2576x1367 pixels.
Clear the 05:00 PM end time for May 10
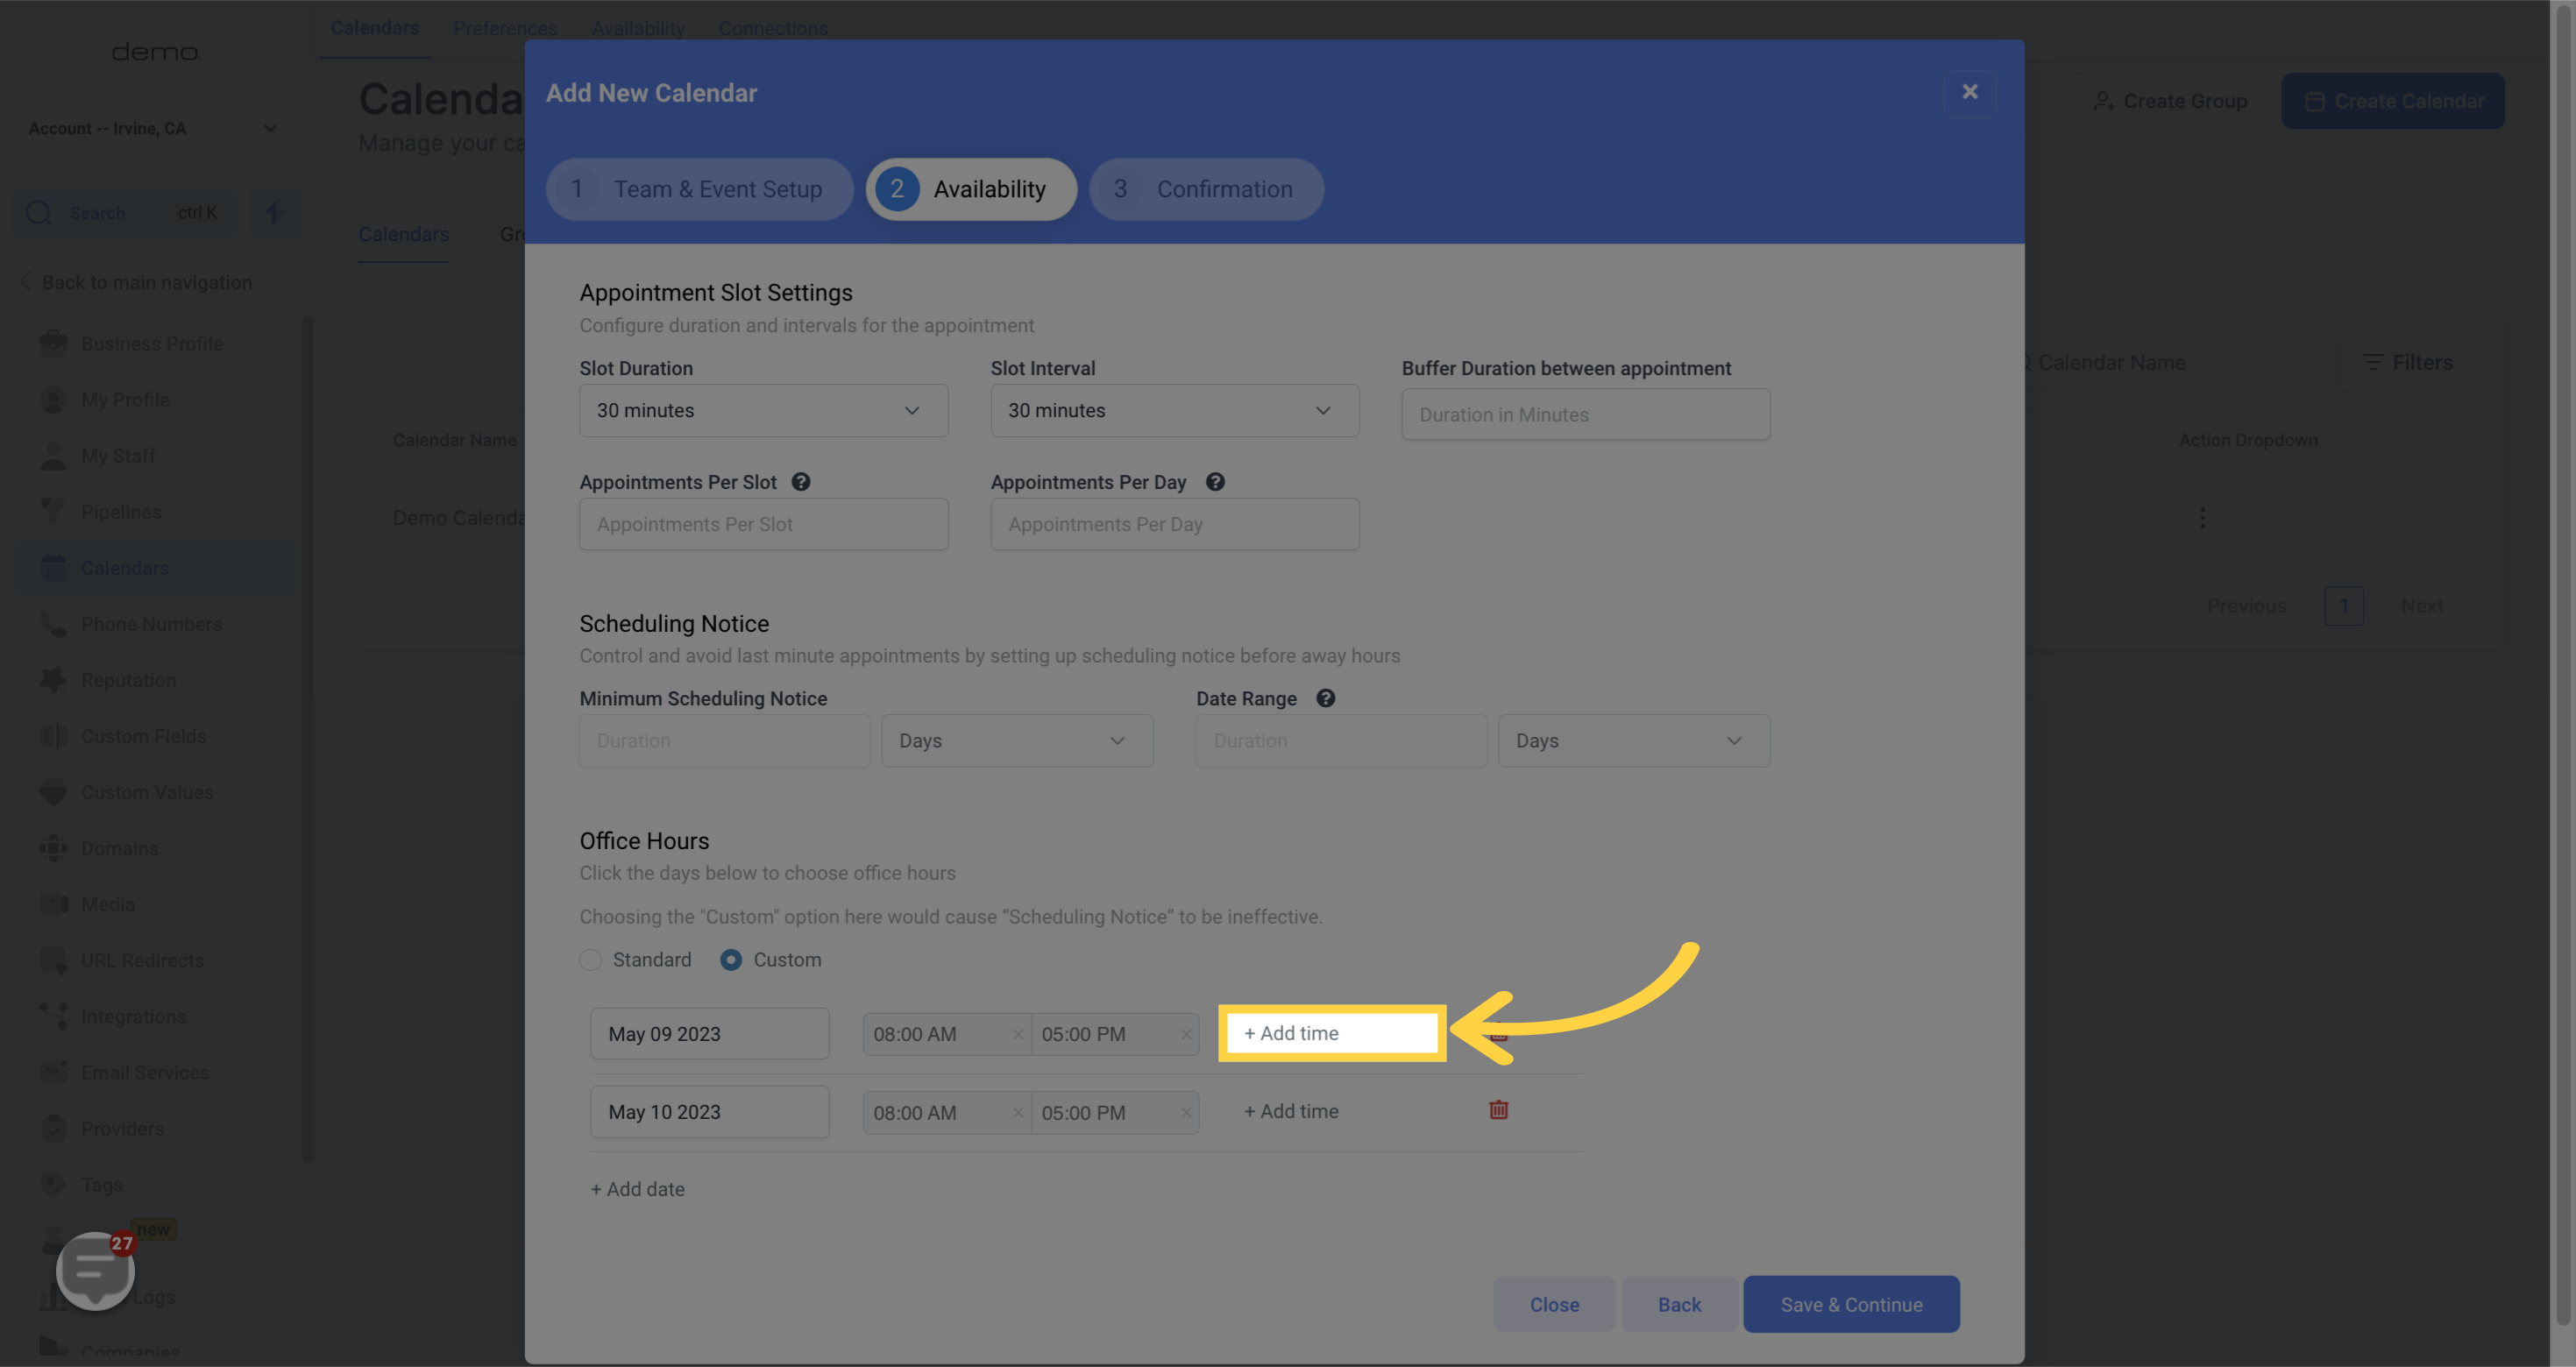tap(1185, 1112)
